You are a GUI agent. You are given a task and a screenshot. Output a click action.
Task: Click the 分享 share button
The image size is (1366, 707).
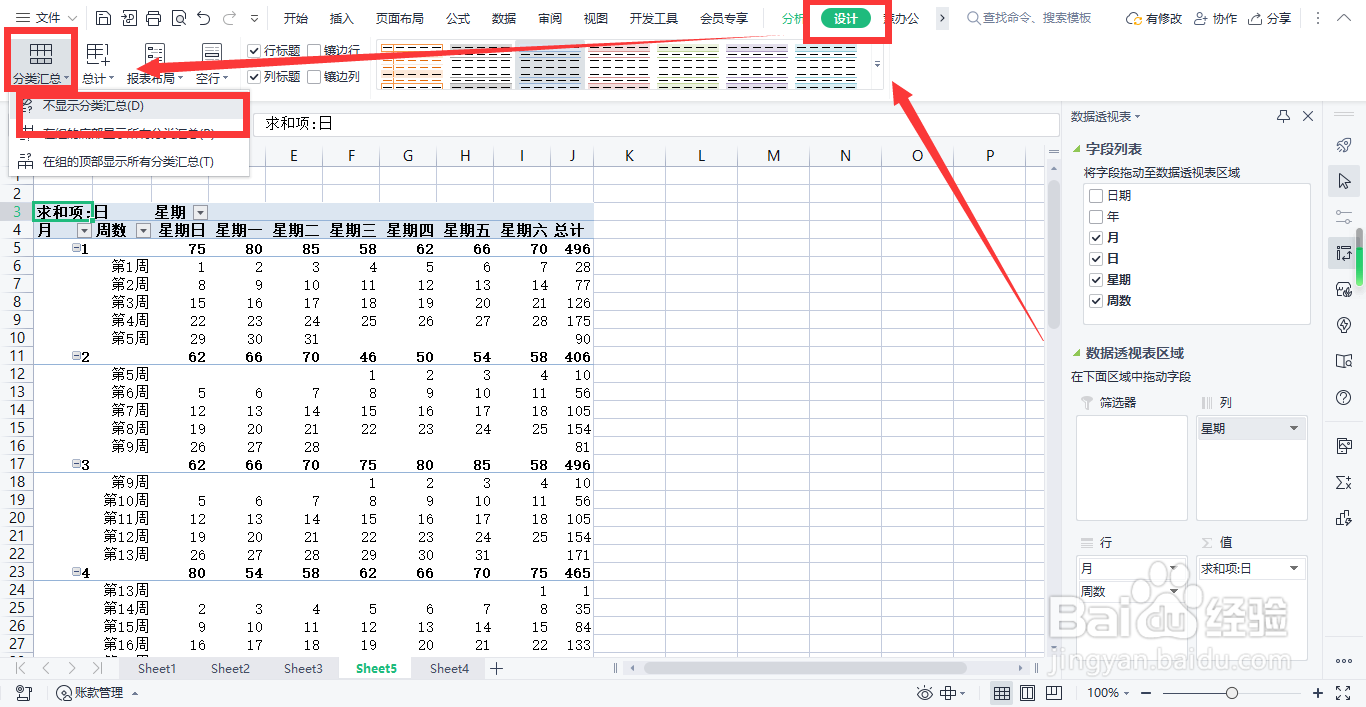point(1271,18)
